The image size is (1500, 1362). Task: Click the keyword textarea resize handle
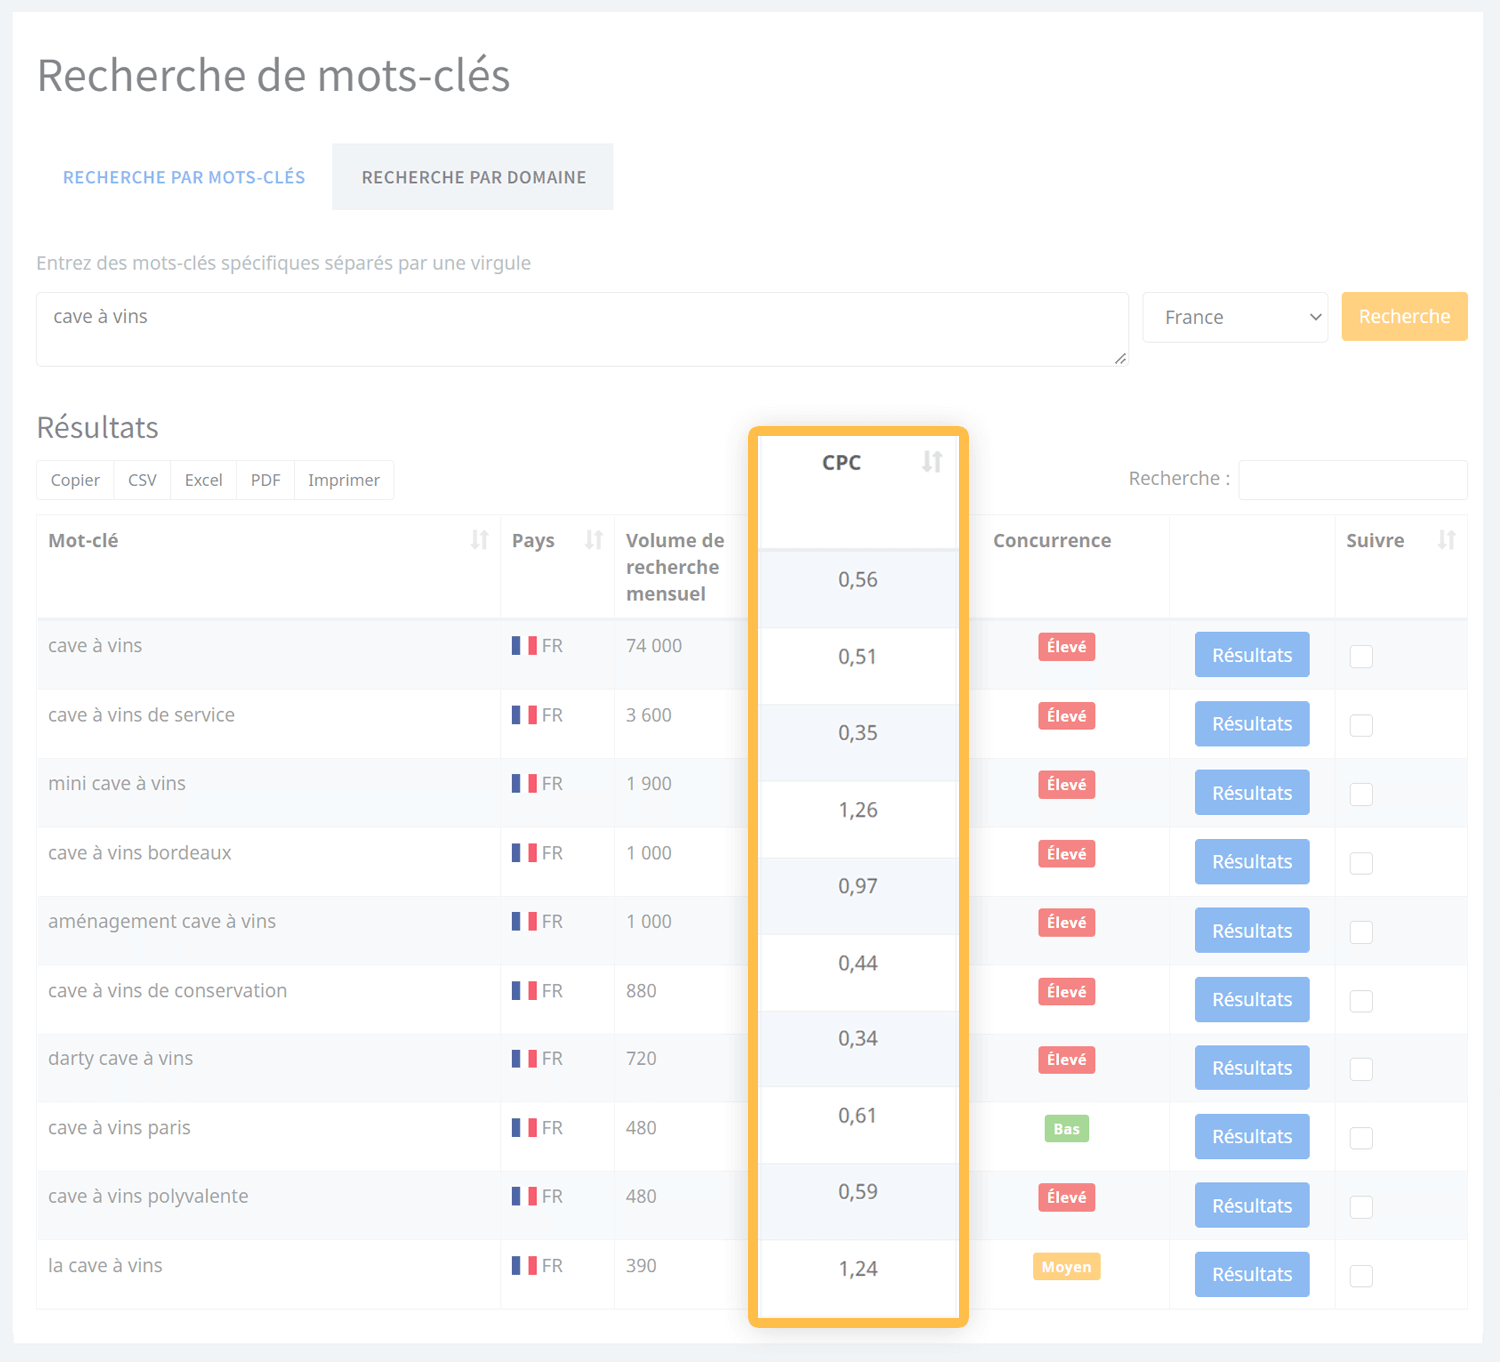[x=1120, y=359]
